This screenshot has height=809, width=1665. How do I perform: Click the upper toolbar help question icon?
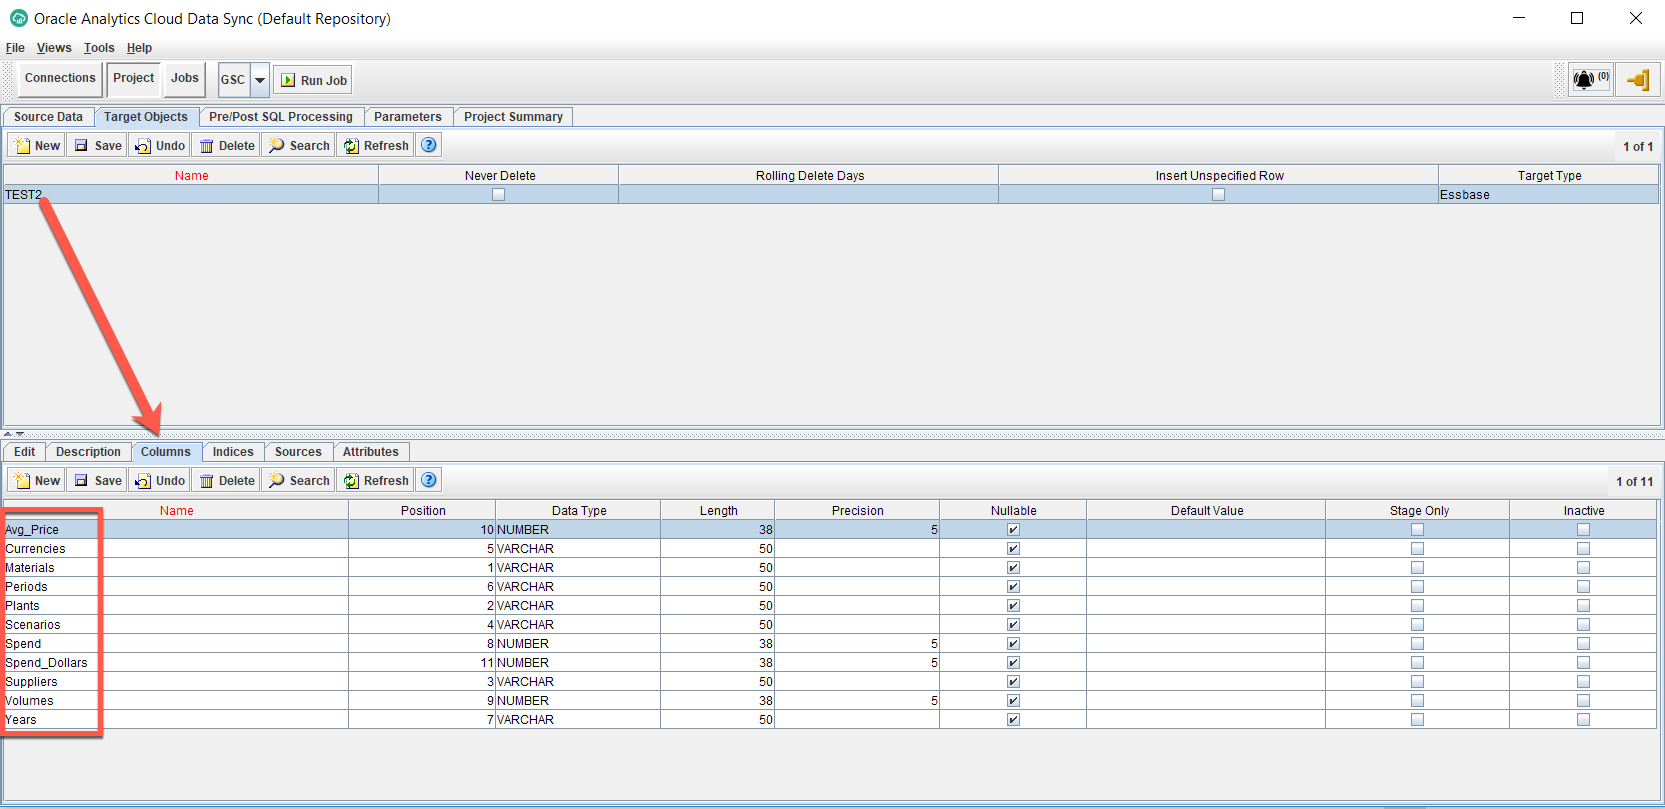(429, 145)
